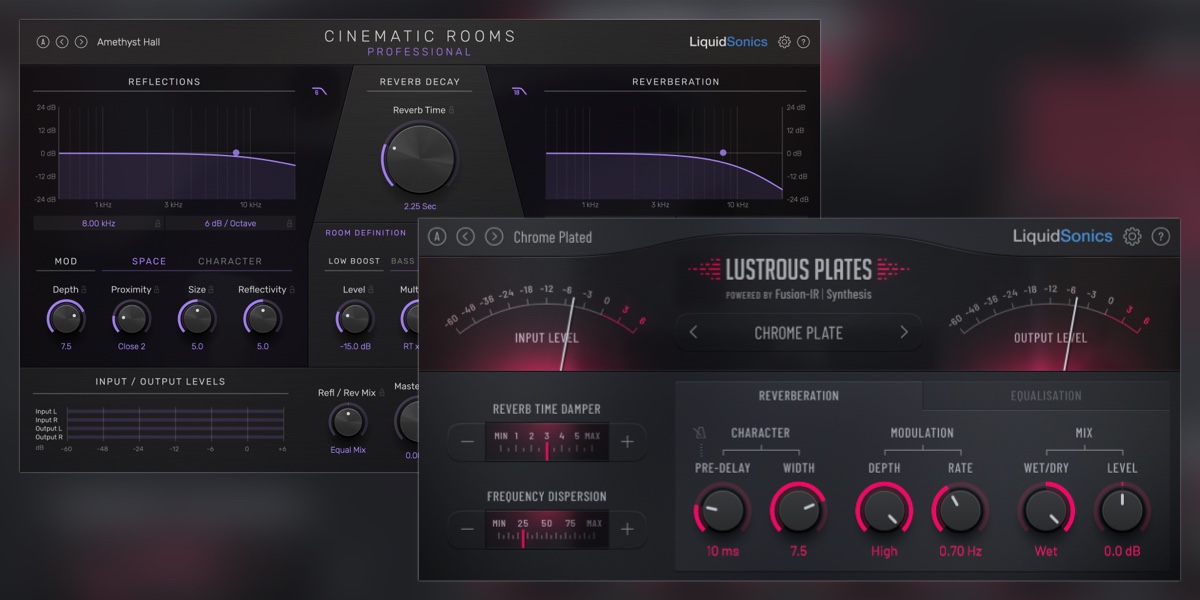Click the Refl / Rev Mix knob
The height and width of the screenshot is (600, 1200).
pyautogui.click(x=348, y=421)
